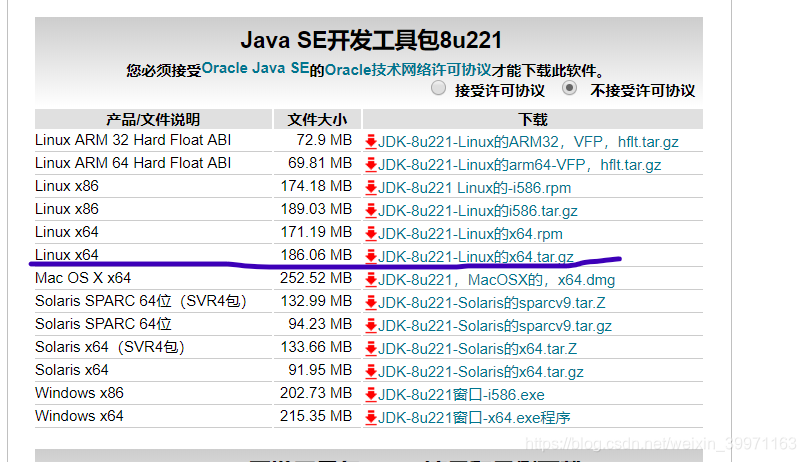Viewport: 806px width, 462px height.
Task: Click download arrow icon for Solaris sparcv9.tar.gz
Action: coord(371,326)
